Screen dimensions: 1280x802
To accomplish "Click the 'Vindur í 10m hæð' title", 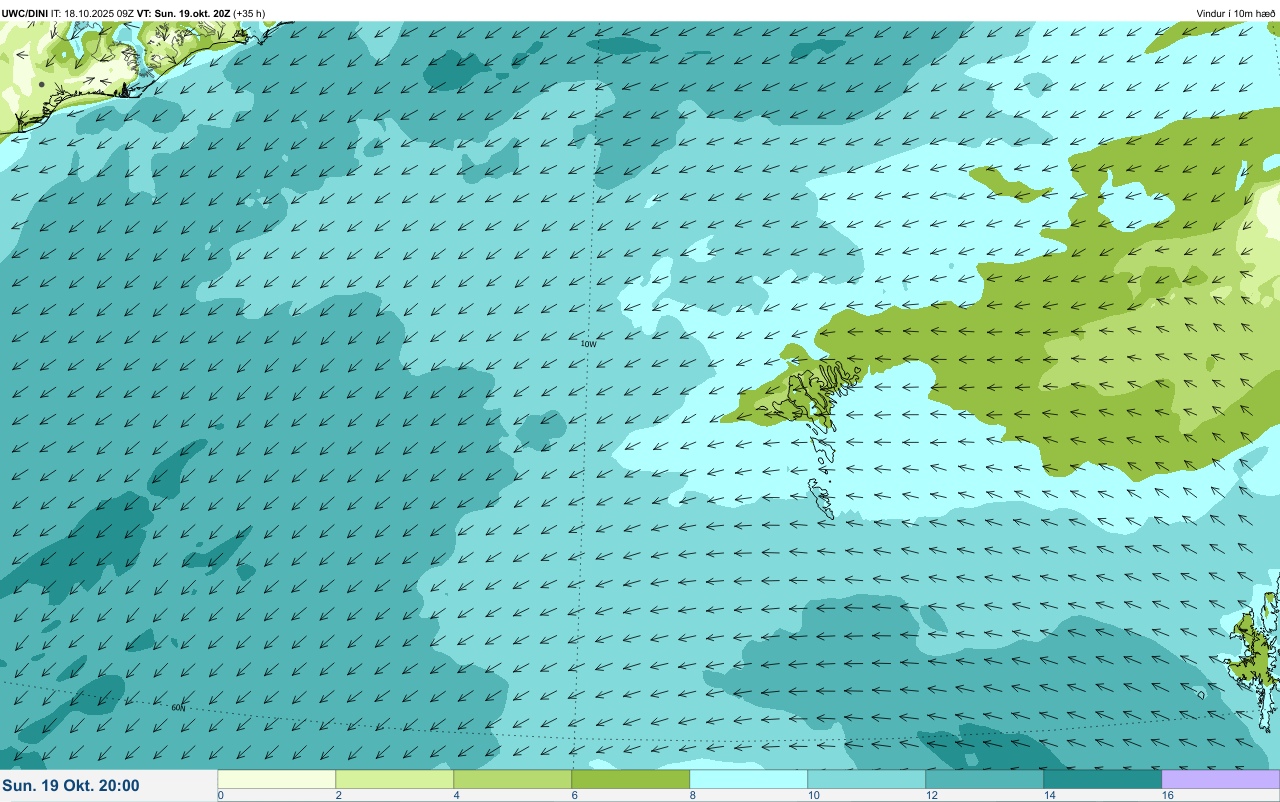I will tap(1236, 13).
